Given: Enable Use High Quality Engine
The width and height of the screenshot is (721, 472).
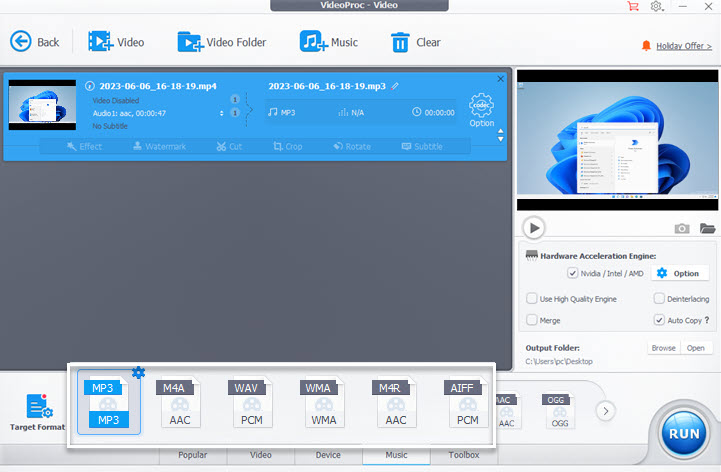Looking at the screenshot, I should click(x=532, y=299).
